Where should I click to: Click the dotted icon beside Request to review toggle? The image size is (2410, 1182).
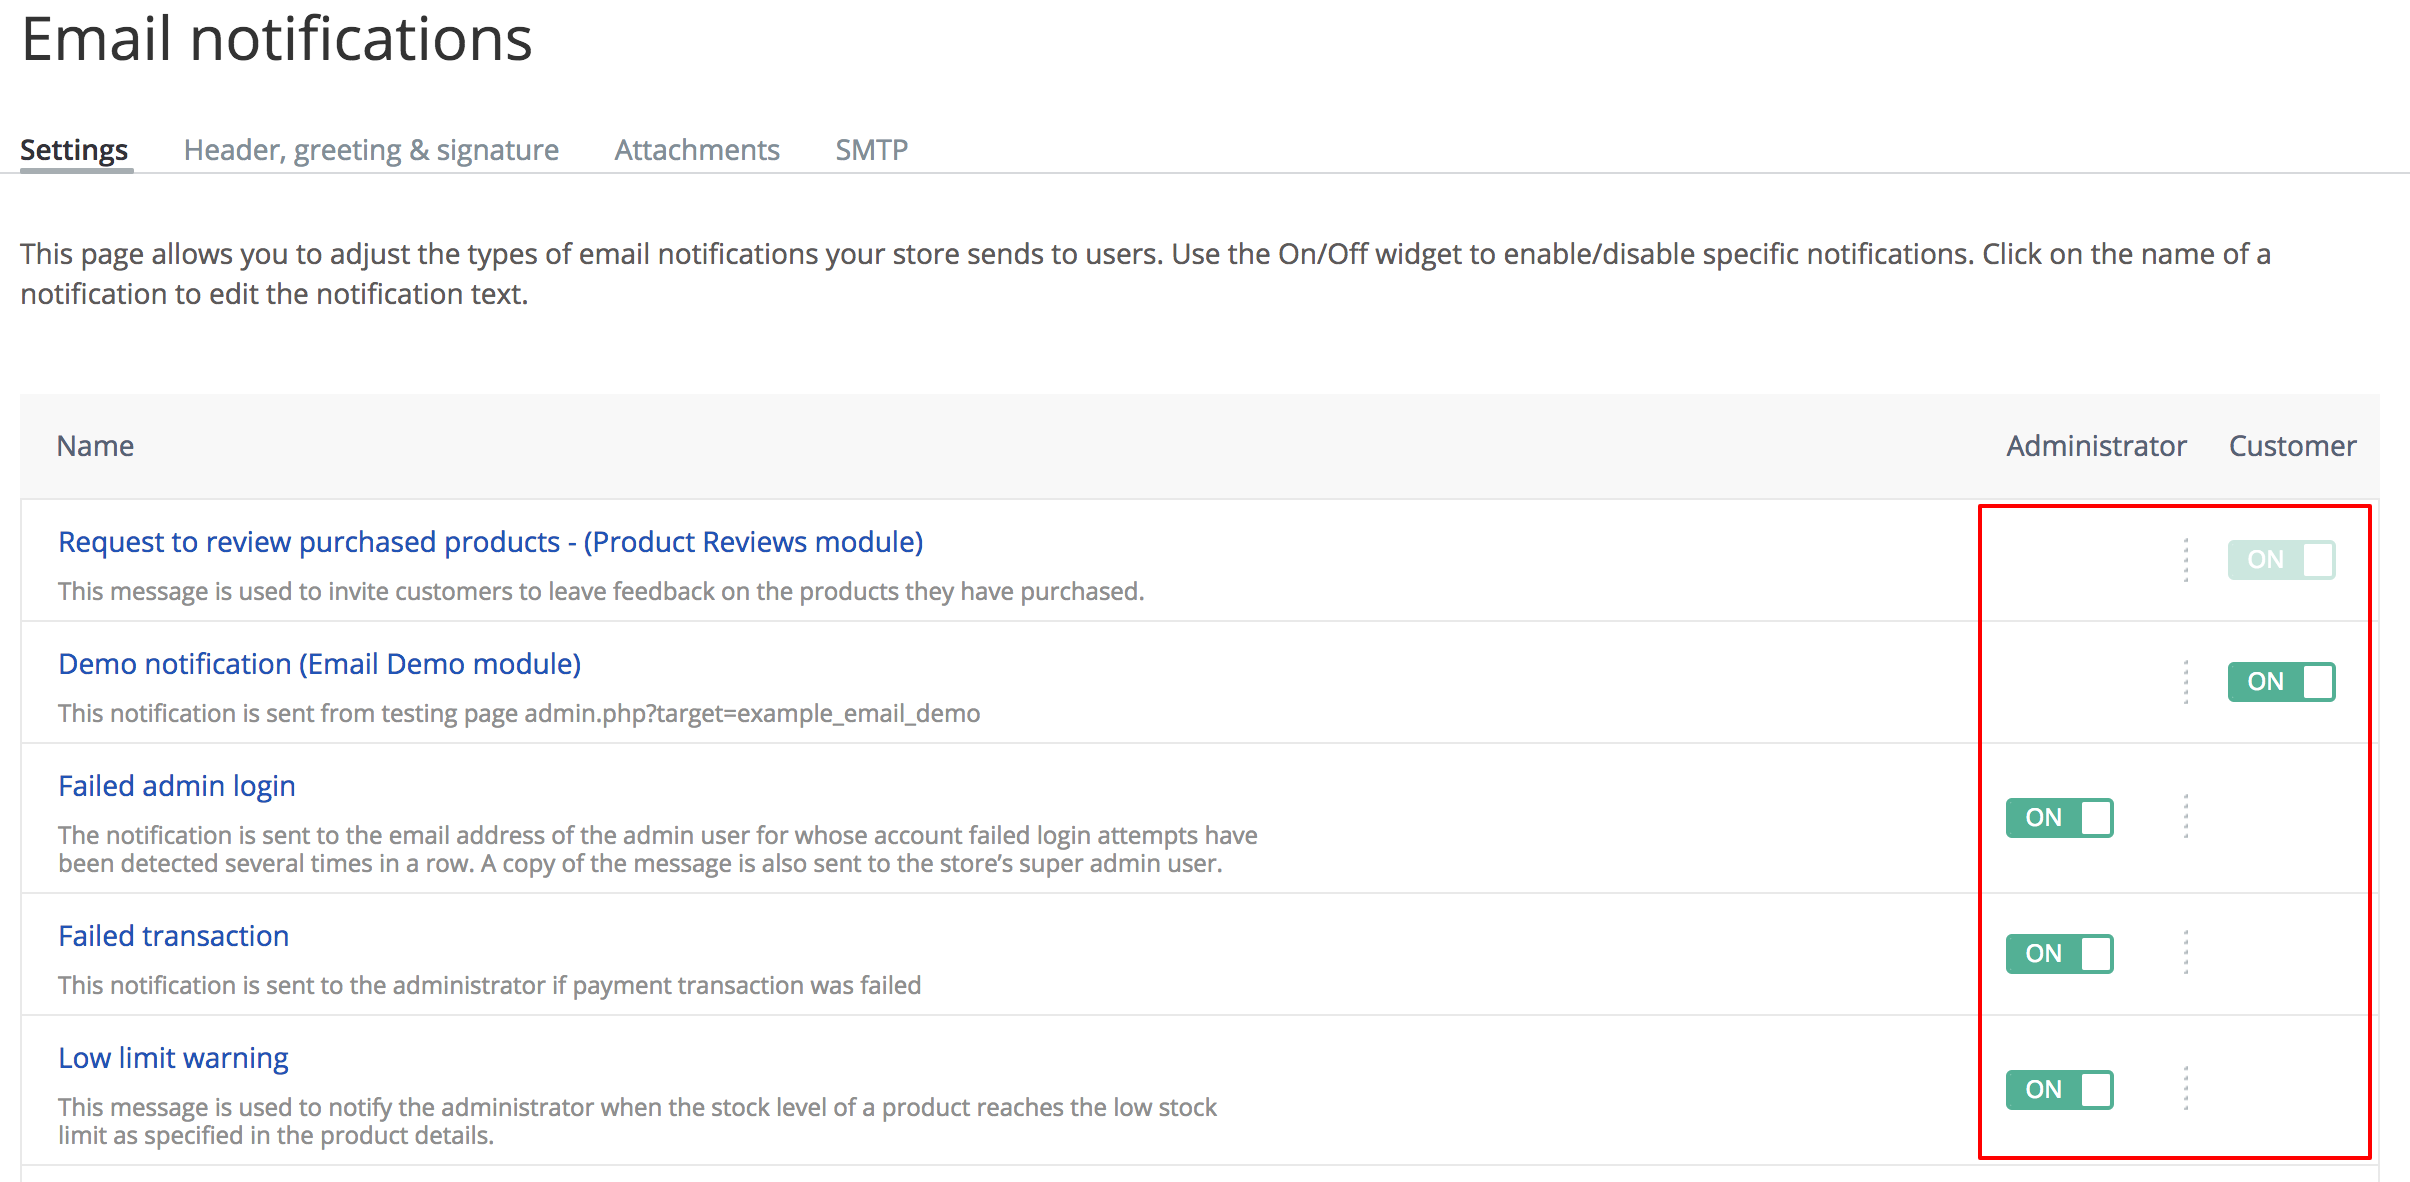(2184, 560)
